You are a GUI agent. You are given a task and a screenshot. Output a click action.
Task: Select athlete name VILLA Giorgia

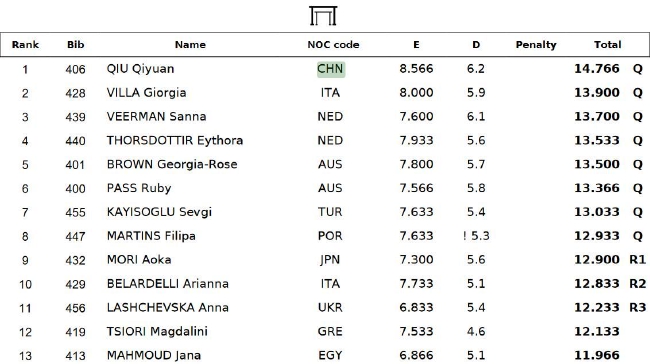(x=146, y=93)
